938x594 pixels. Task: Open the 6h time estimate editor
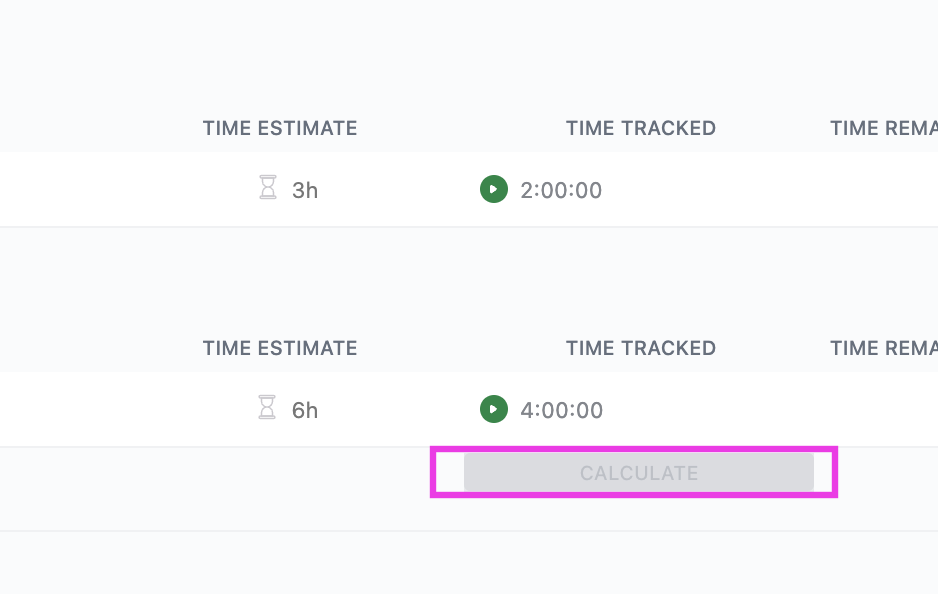[x=303, y=410]
